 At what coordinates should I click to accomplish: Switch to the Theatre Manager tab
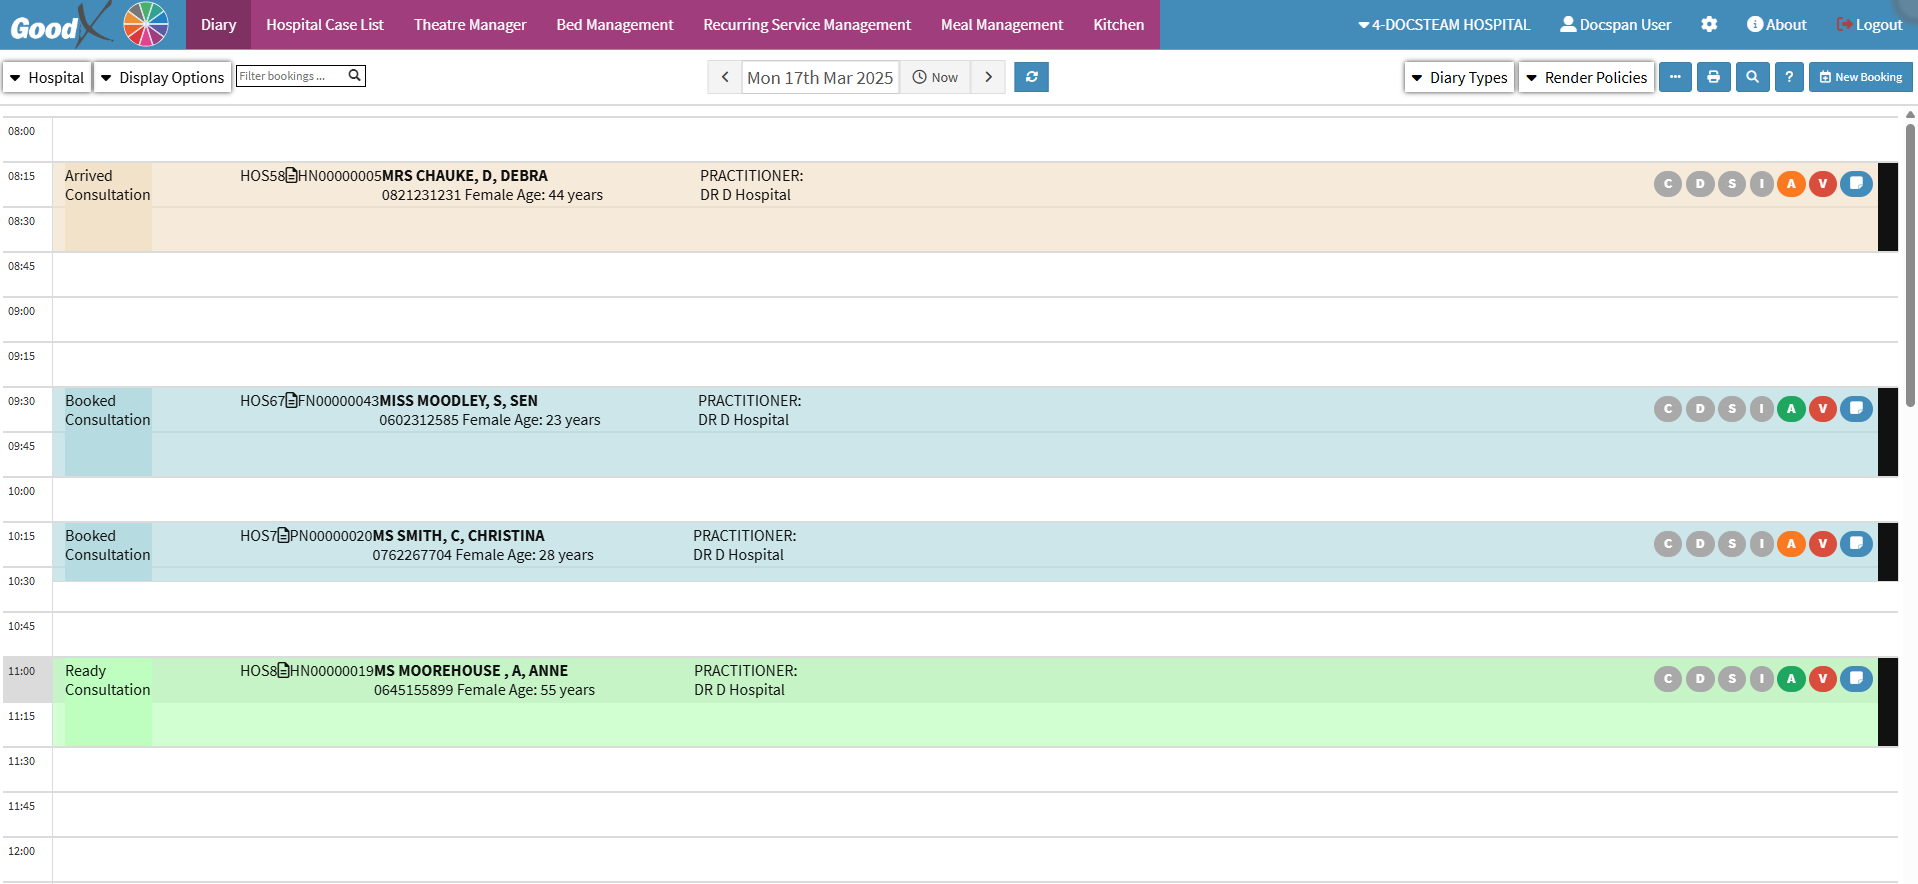click(x=469, y=25)
